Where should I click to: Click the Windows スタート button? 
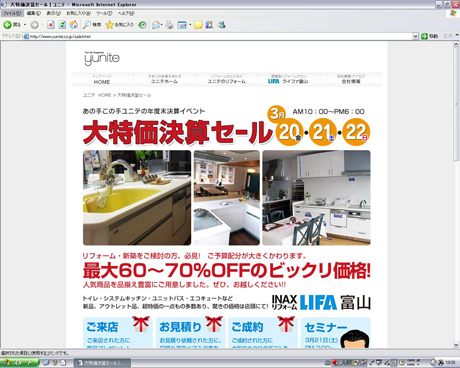(19, 363)
